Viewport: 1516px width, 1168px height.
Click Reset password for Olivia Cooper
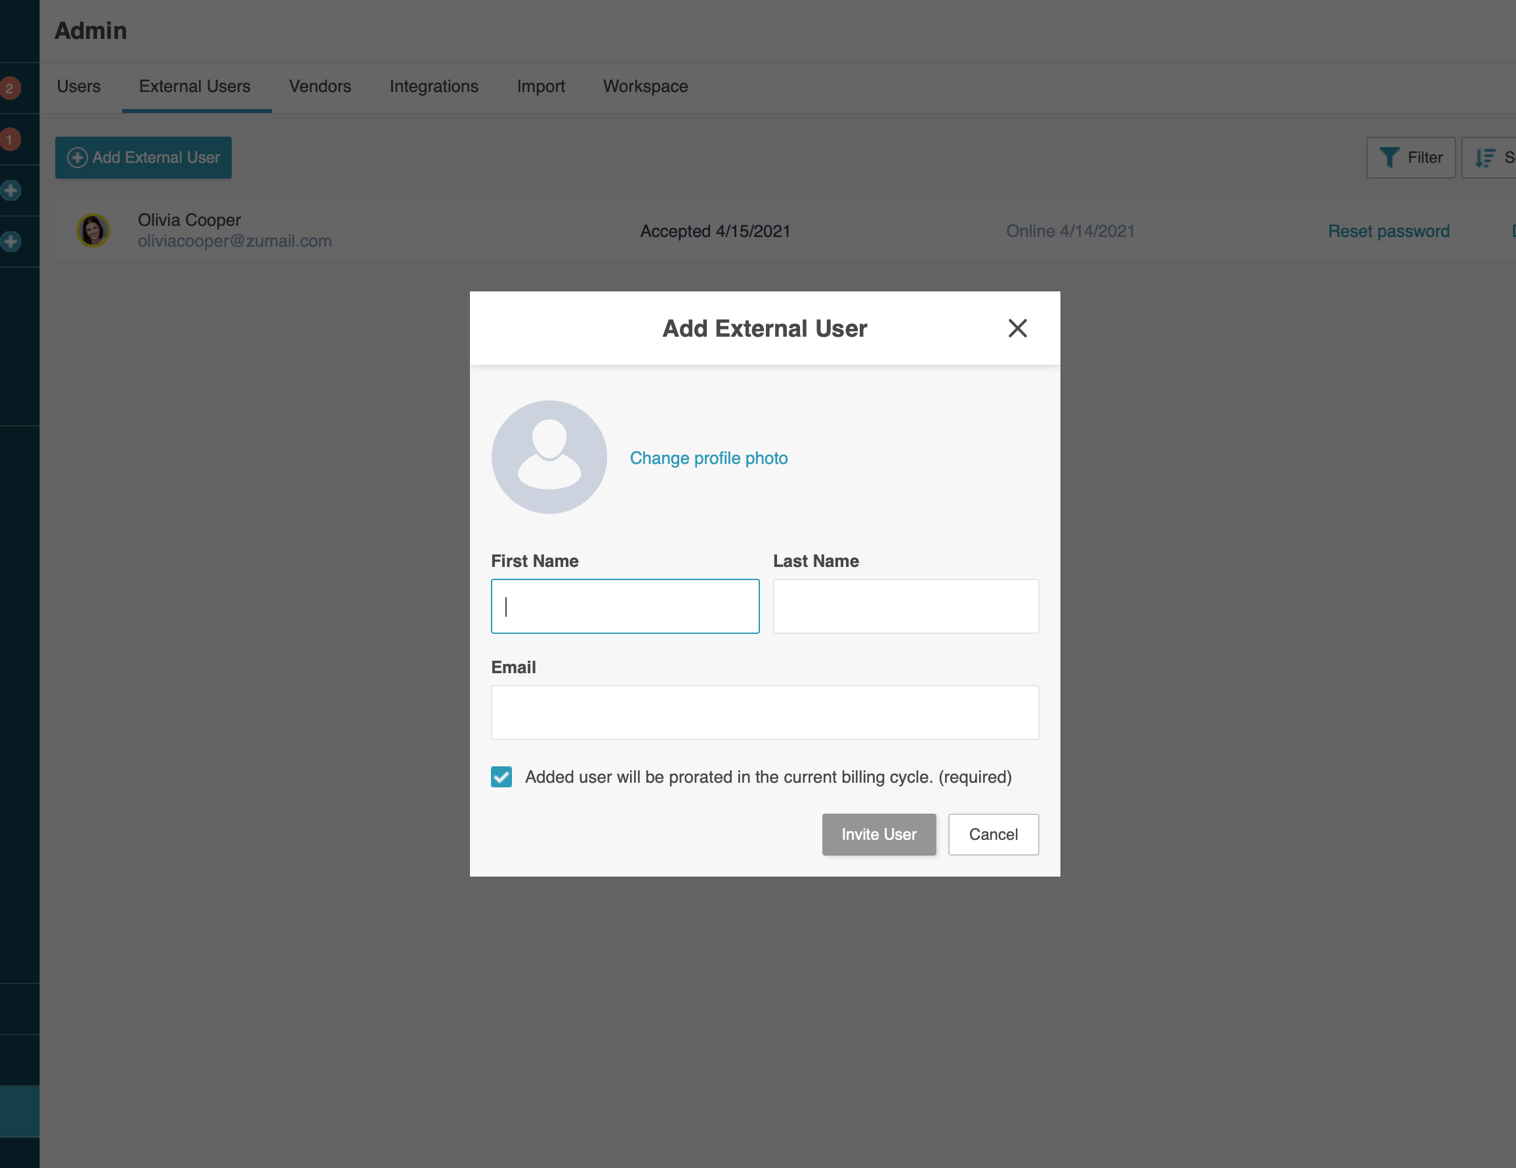coord(1388,231)
